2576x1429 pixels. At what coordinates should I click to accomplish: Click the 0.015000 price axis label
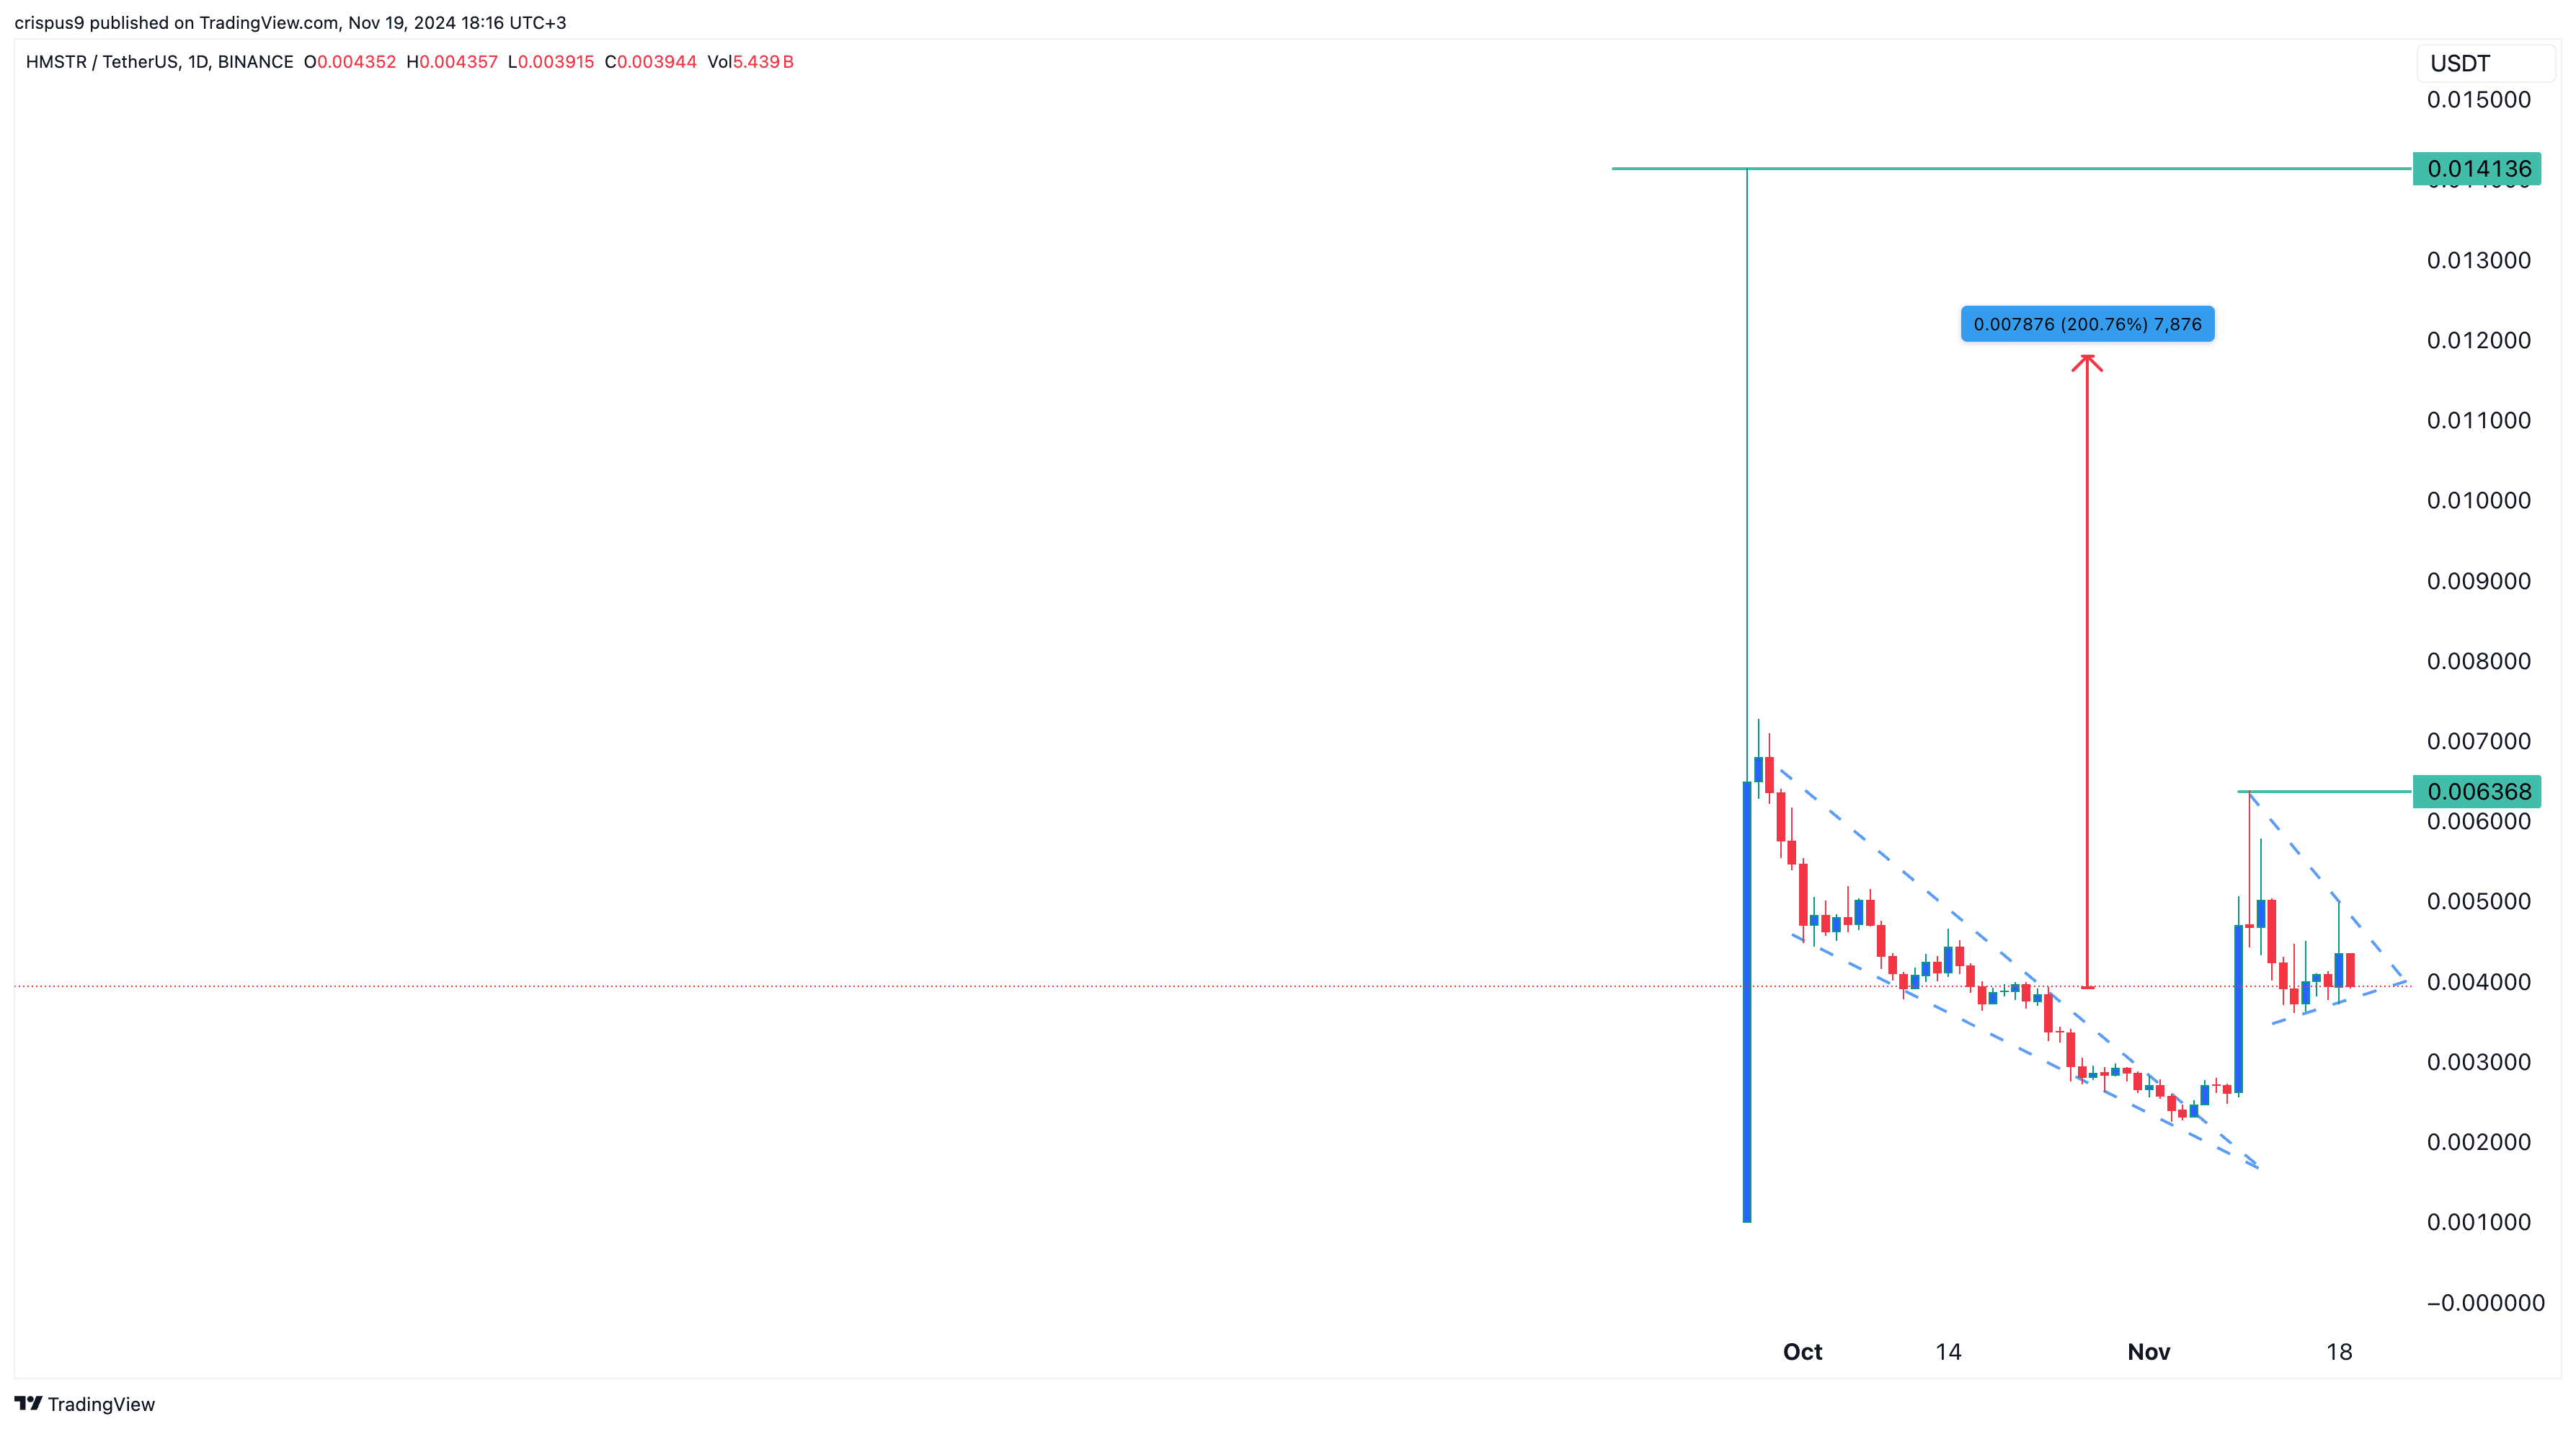point(2478,99)
